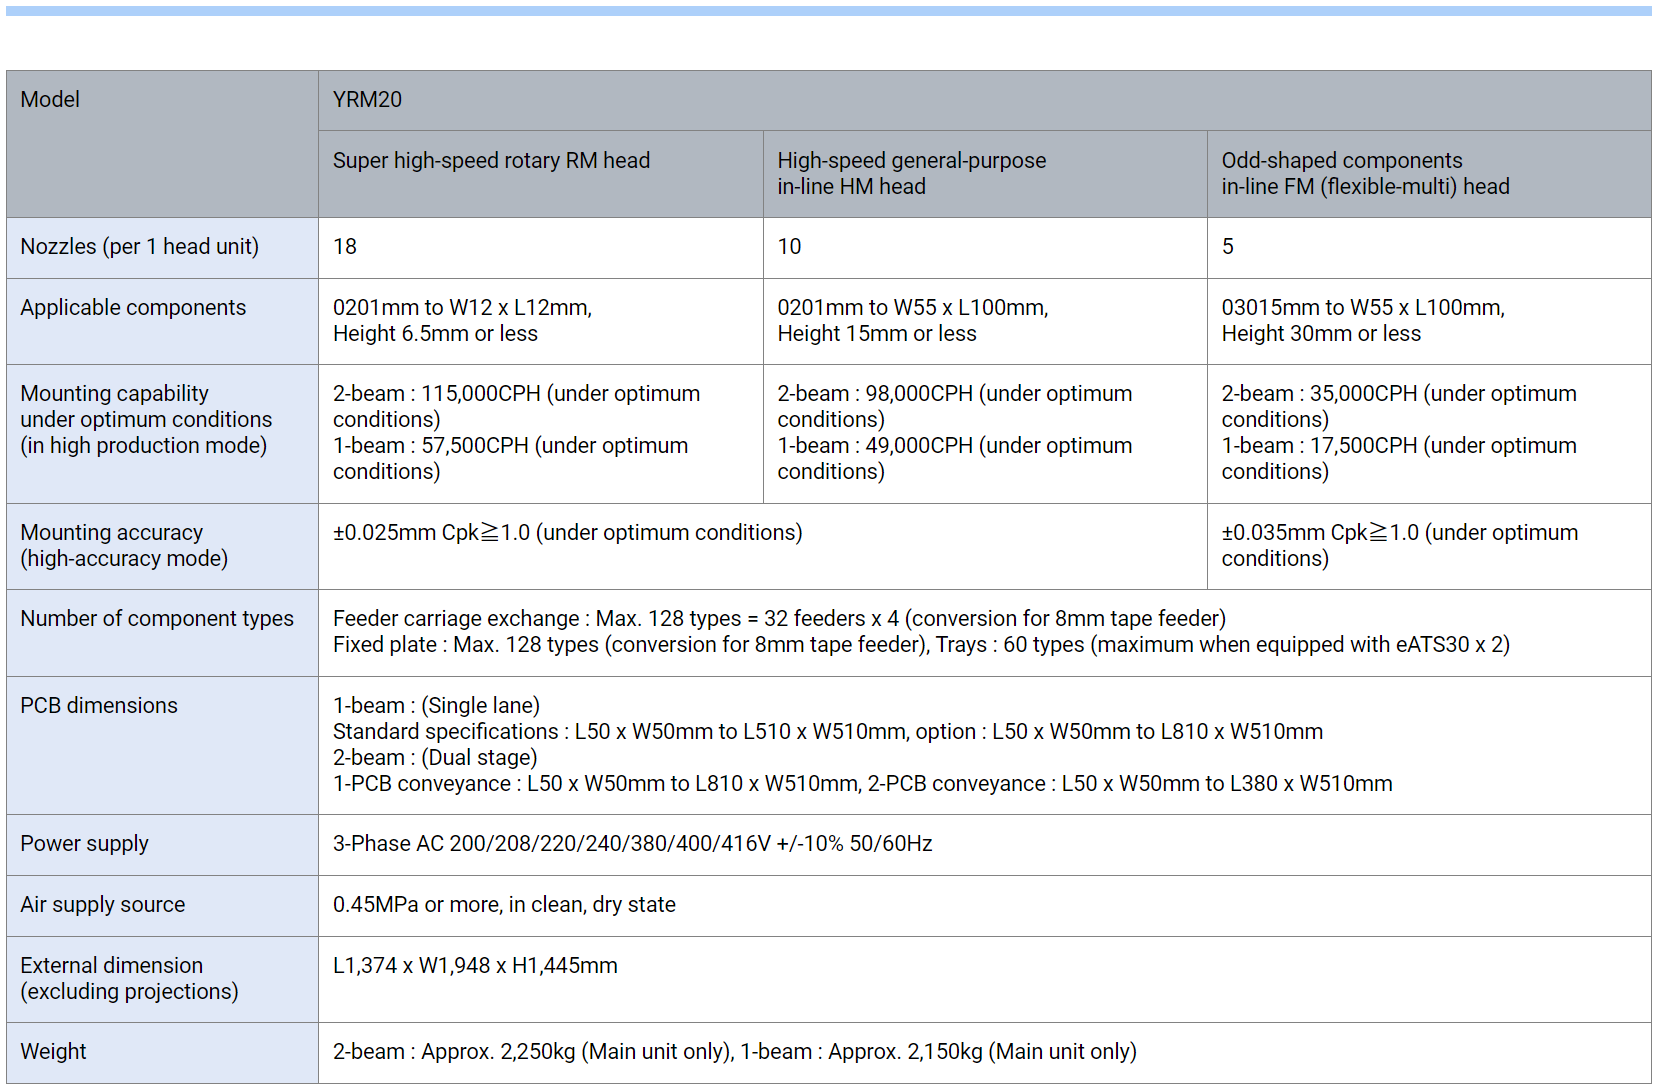1659x1090 pixels.
Task: Click '03015mm to W55 x L100mm' cell
Action: point(1429,321)
